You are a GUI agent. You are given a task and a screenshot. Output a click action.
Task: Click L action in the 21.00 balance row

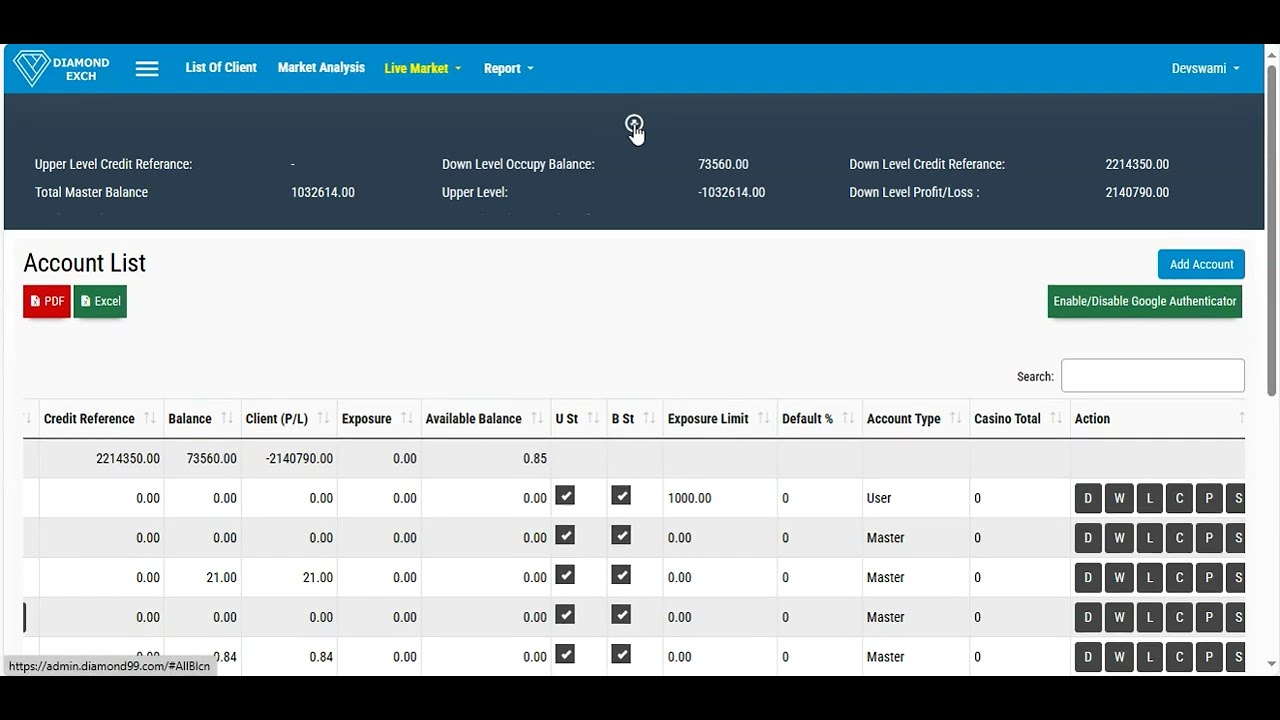pyautogui.click(x=1149, y=577)
